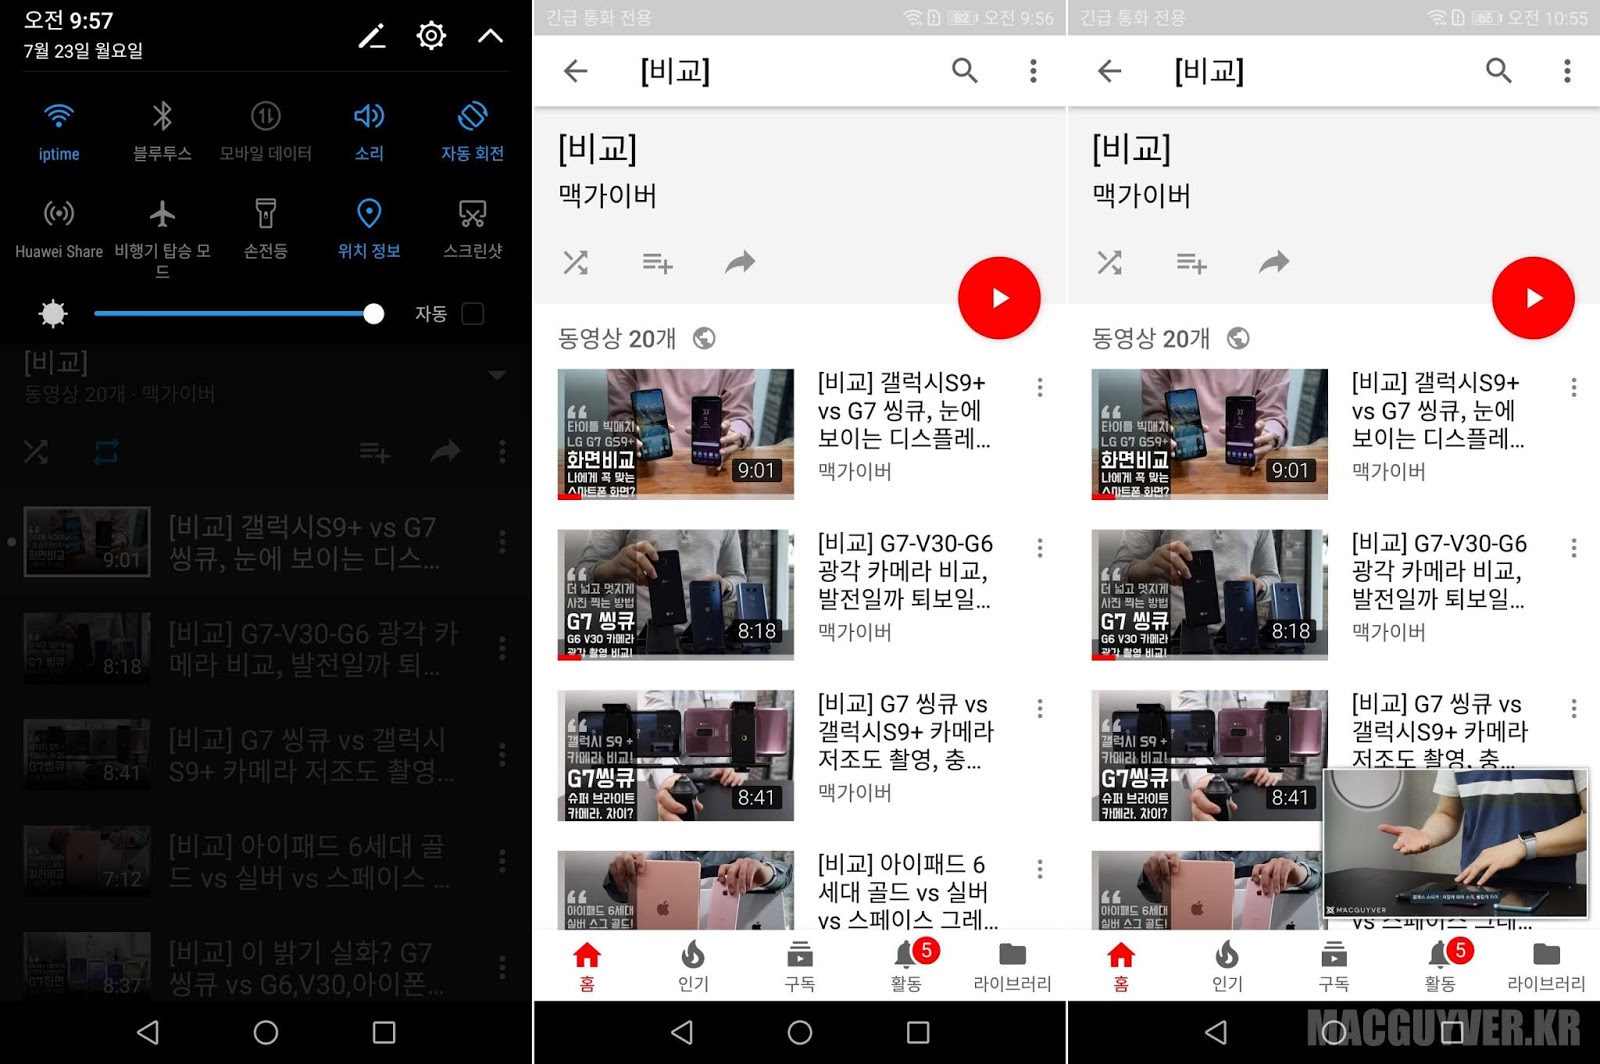Open options for G7 씽큐 카메라 video, middle phone
This screenshot has height=1064, width=1600.
pos(1040,709)
